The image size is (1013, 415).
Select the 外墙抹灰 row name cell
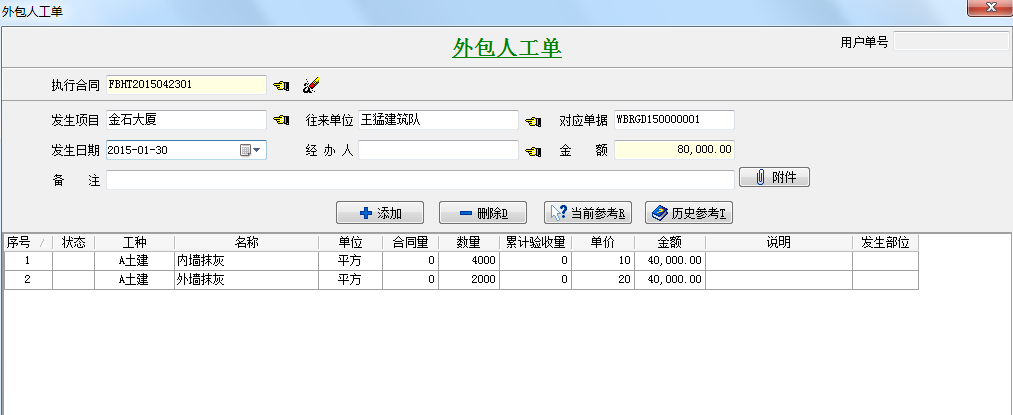[246, 280]
